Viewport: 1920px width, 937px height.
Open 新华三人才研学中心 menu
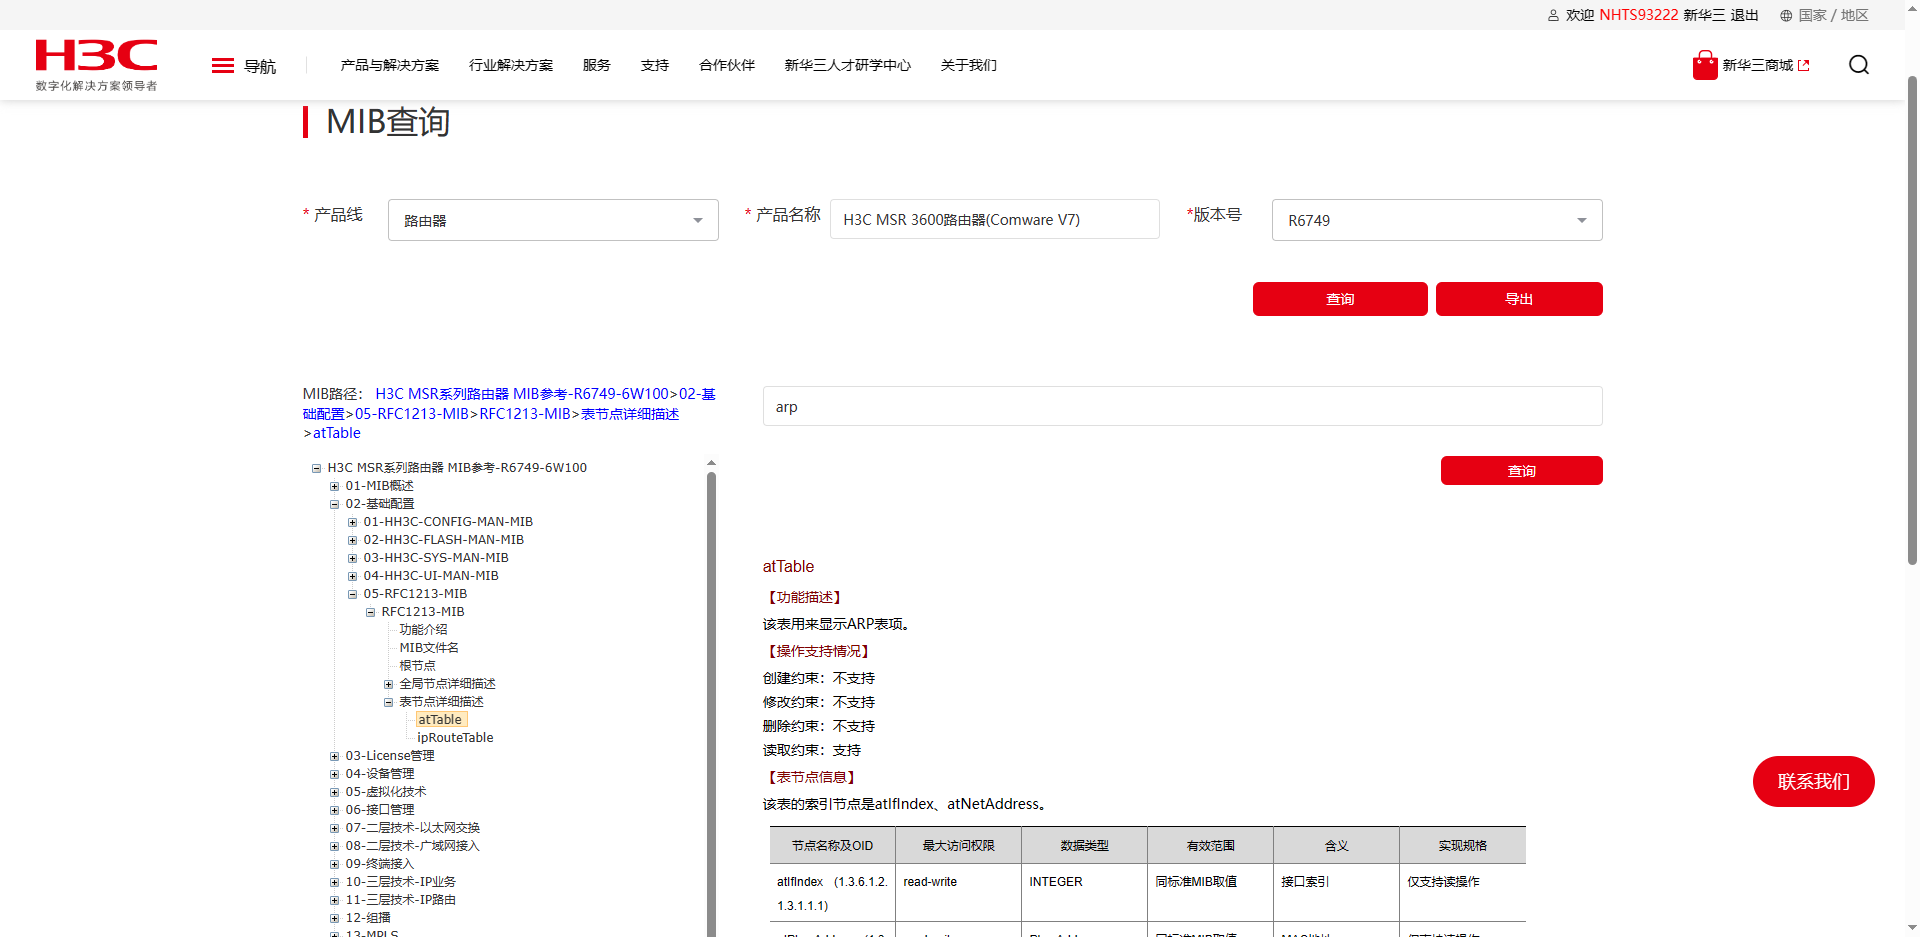[x=848, y=65]
